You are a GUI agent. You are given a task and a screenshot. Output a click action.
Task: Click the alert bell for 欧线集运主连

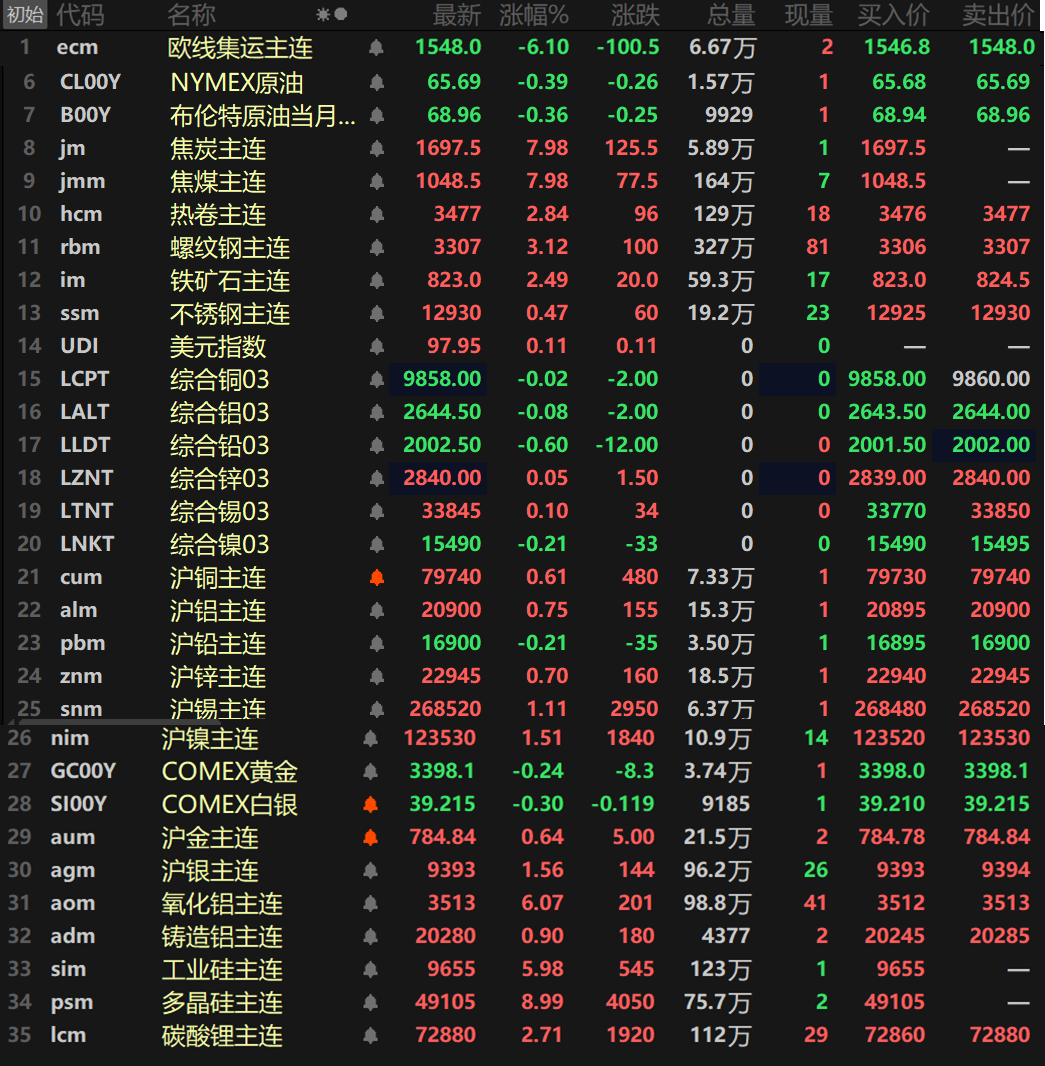[376, 48]
